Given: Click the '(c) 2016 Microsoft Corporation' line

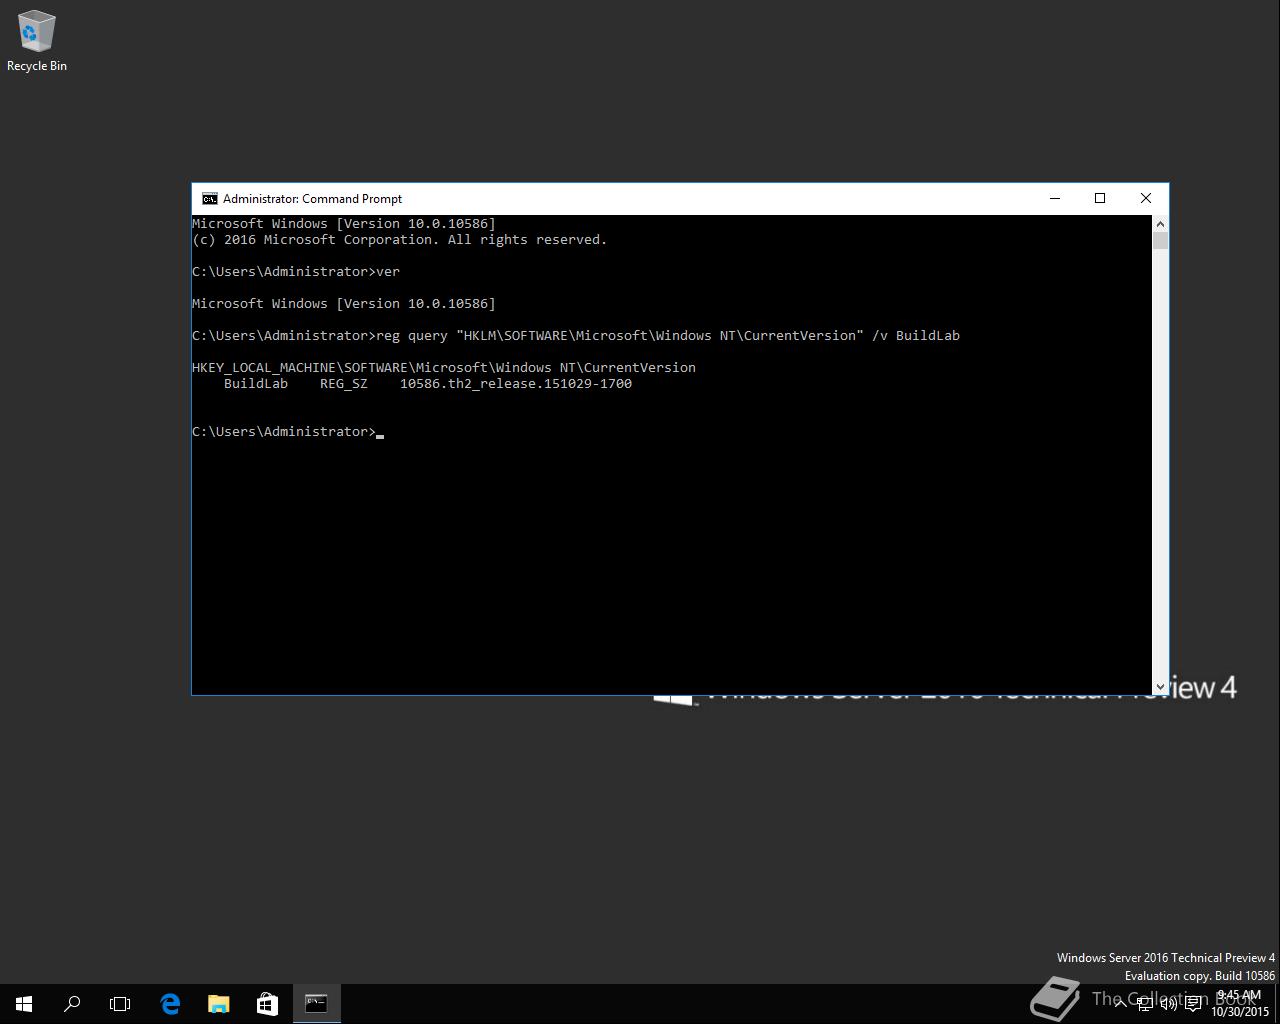Looking at the screenshot, I should tap(400, 239).
